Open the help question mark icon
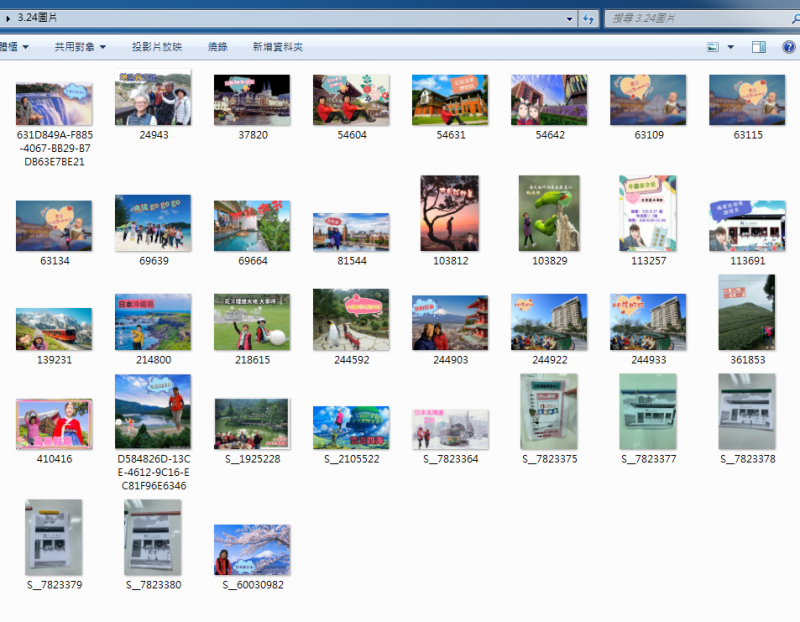The width and height of the screenshot is (800, 622). pos(787,47)
